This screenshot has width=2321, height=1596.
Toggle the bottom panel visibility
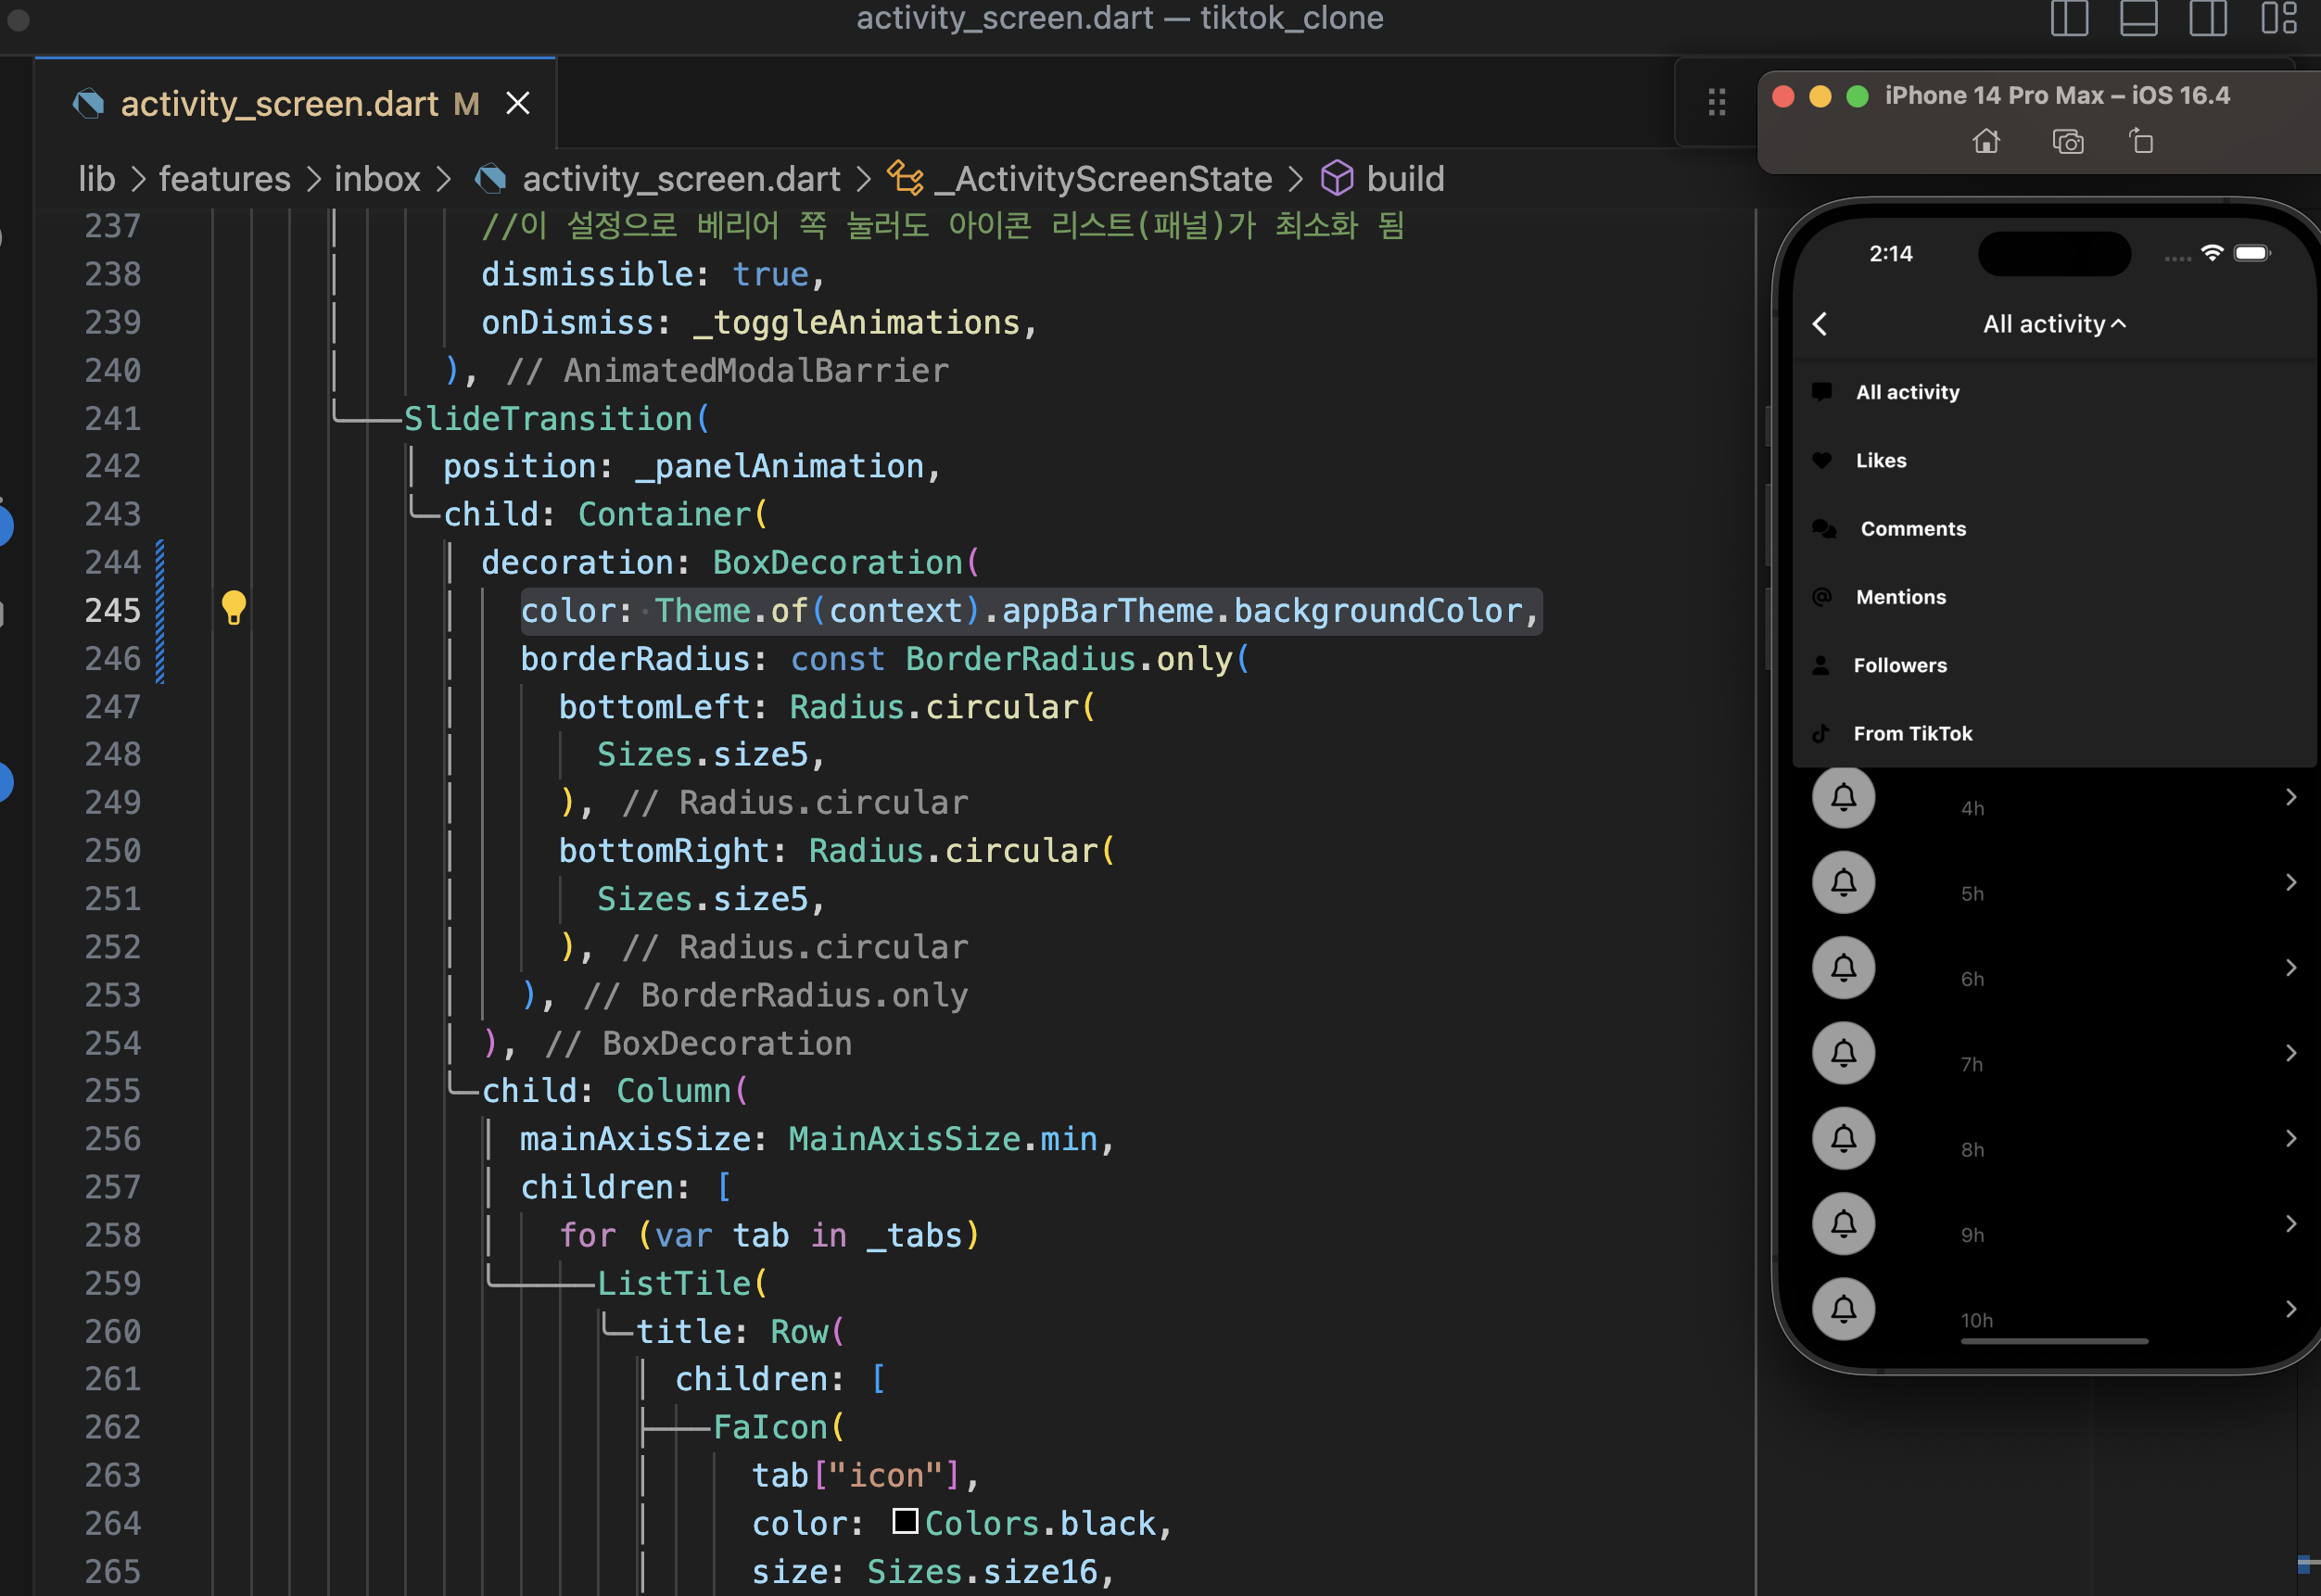coord(2138,18)
